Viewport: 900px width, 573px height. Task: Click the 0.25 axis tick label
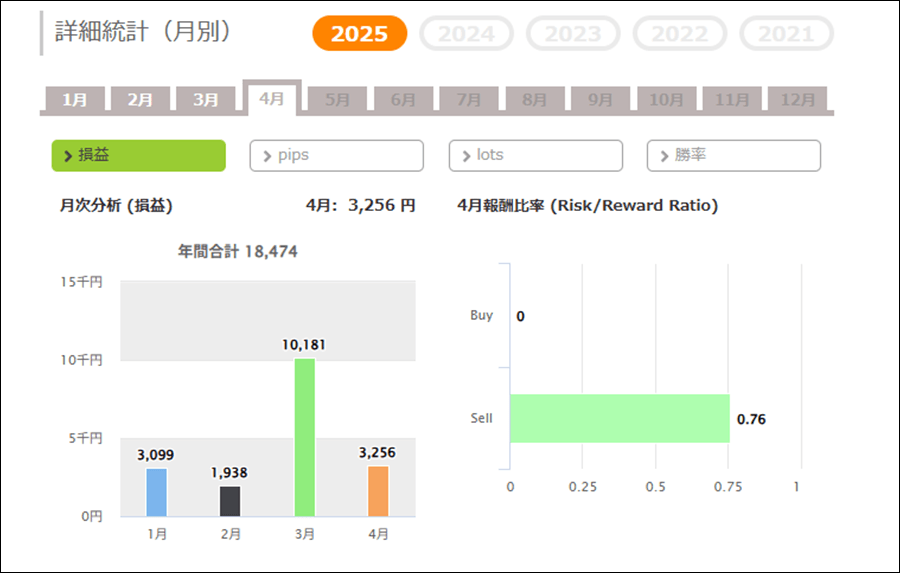pos(583,487)
